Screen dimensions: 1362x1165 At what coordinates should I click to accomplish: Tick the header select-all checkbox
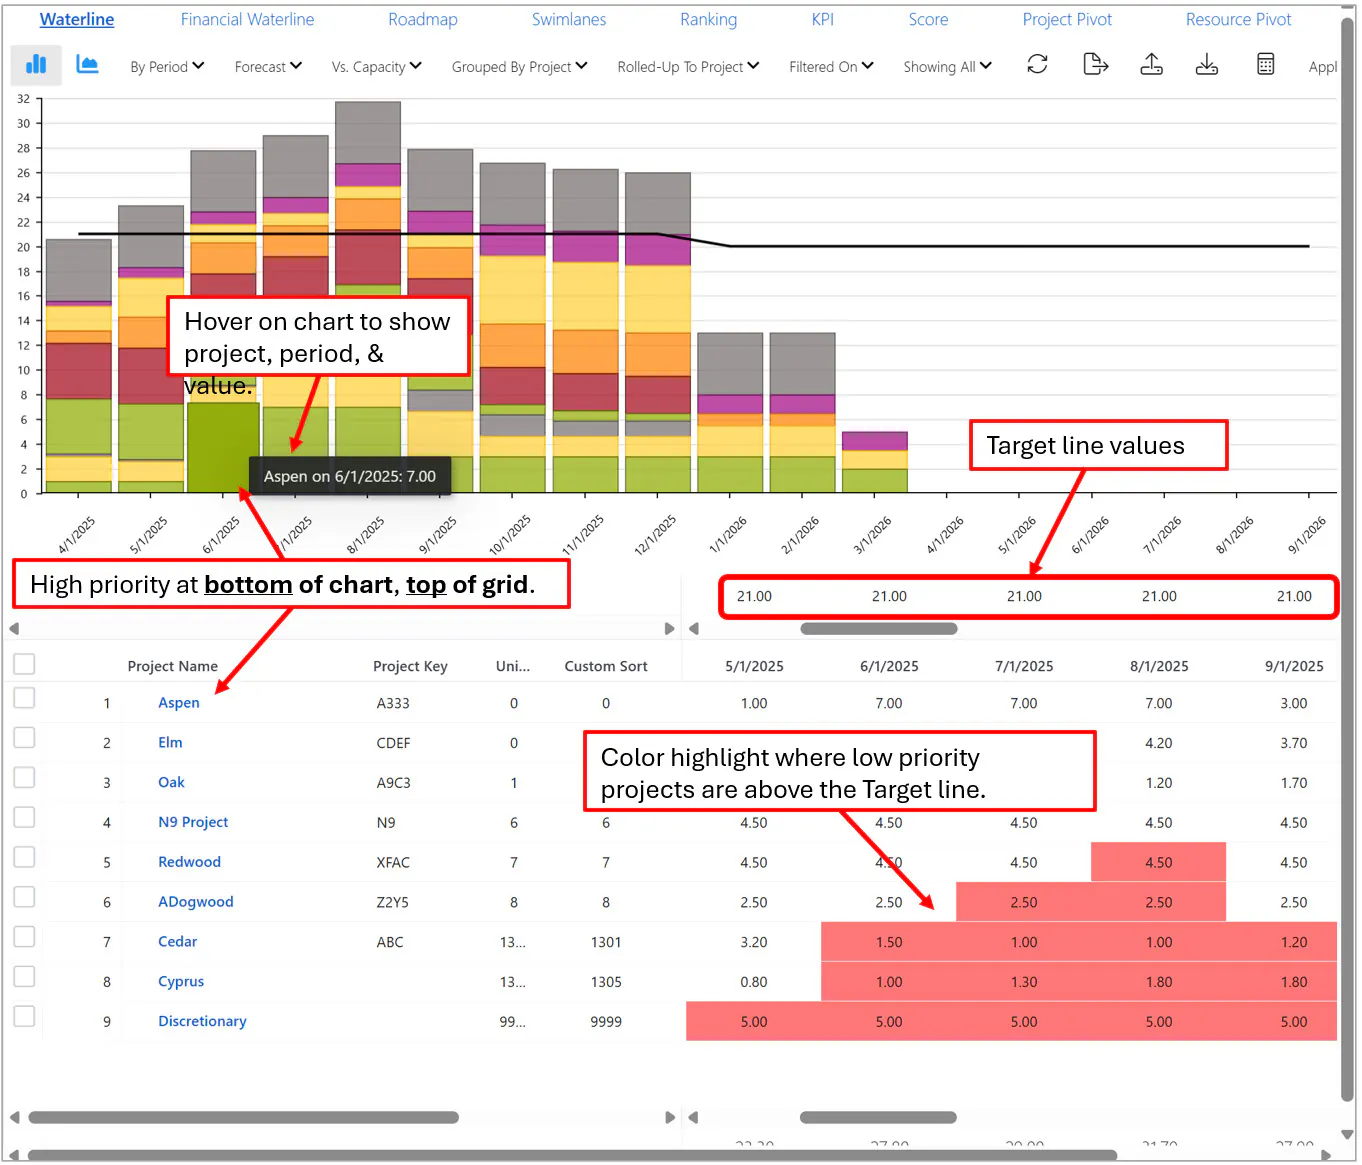pyautogui.click(x=24, y=664)
